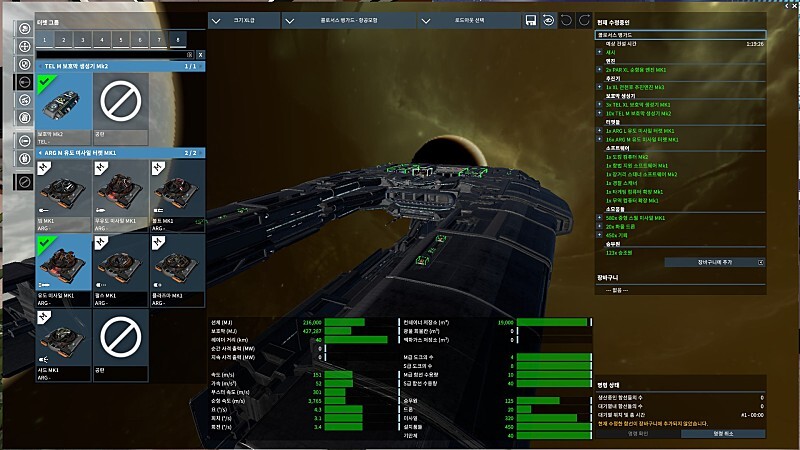The image size is (800, 450).
Task: Click the small icon inside the search field
Action: (189, 55)
